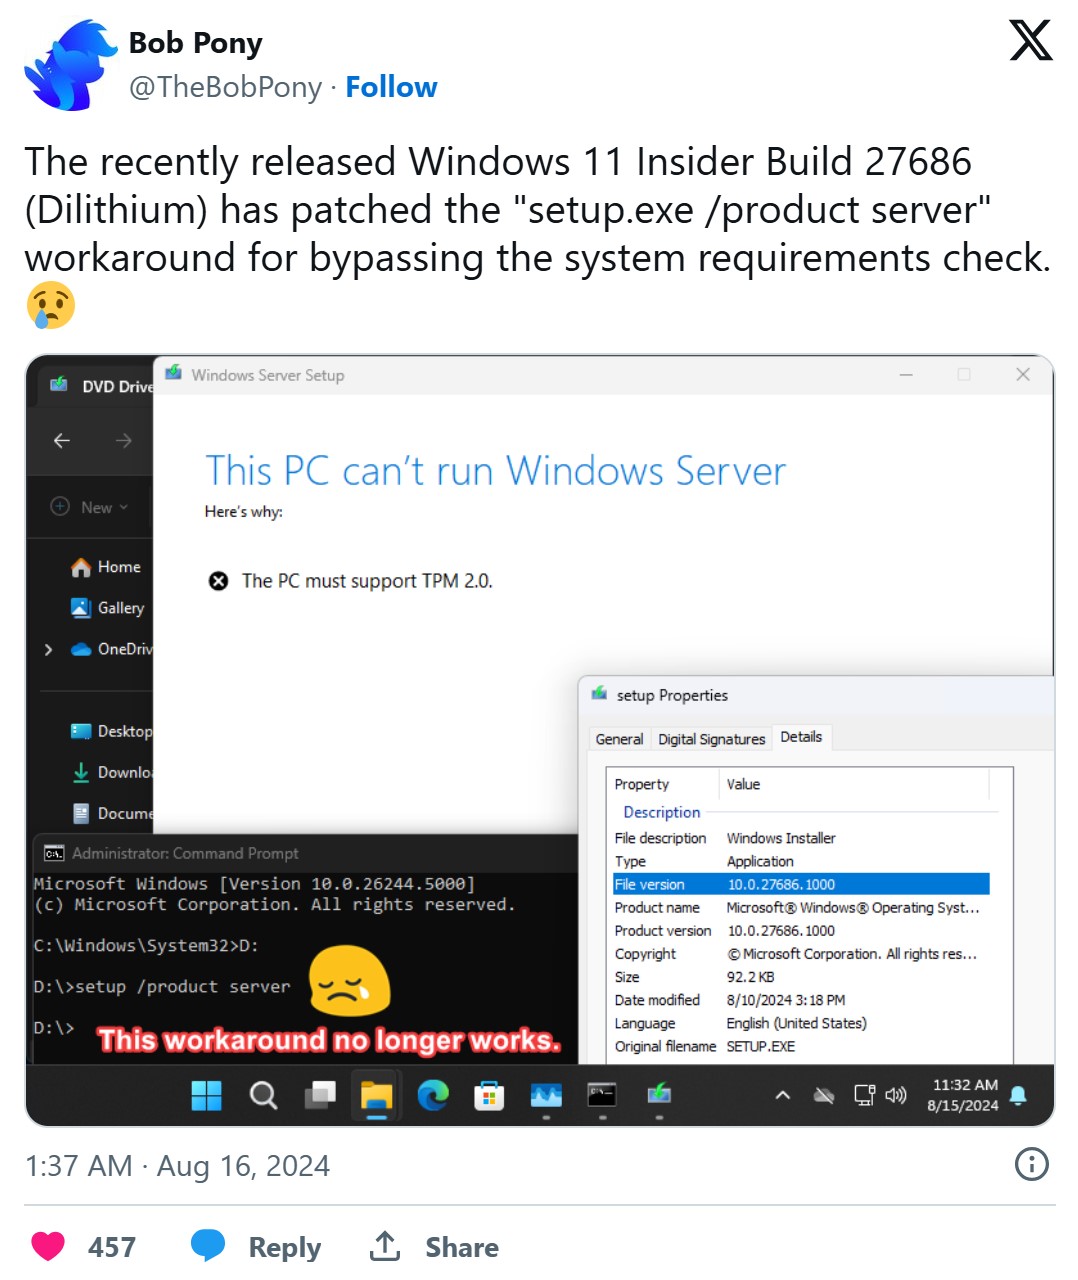The image size is (1078, 1280).
Task: Show hidden icons via the tray chevron
Action: tap(782, 1095)
